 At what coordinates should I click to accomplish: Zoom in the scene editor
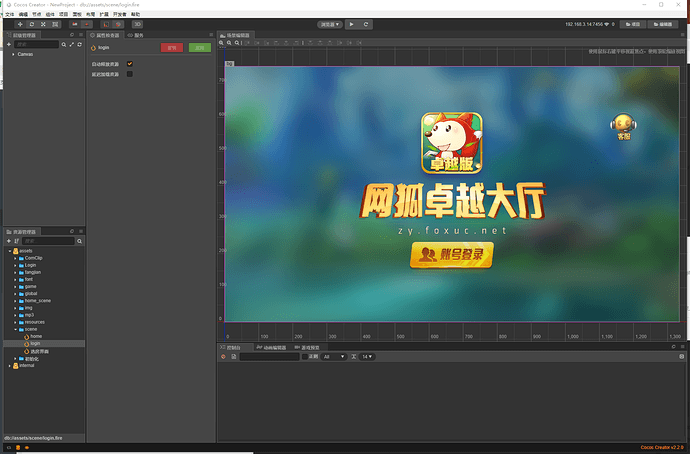point(221,43)
